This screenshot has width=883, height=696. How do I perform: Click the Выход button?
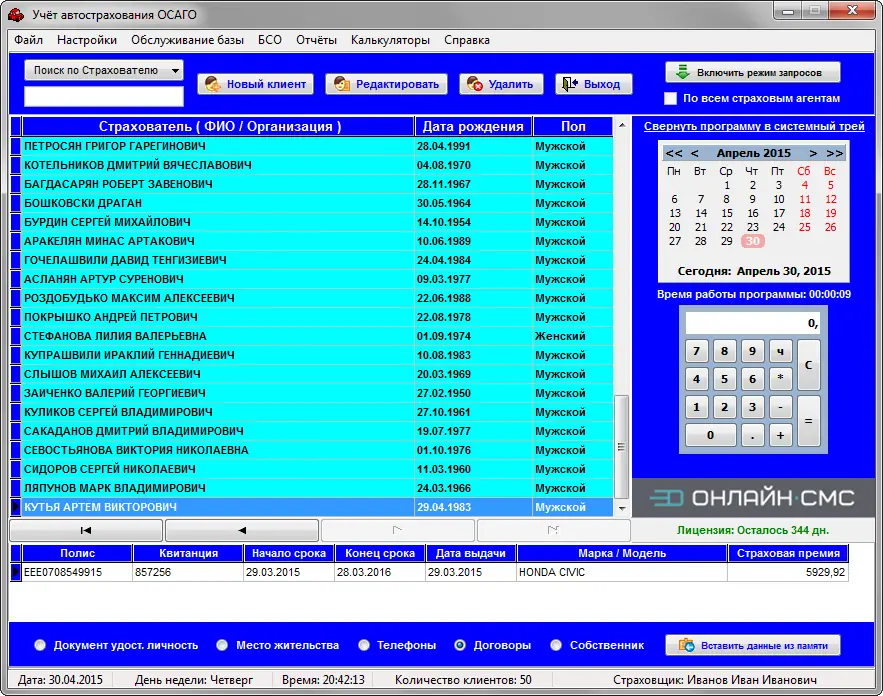(x=594, y=84)
